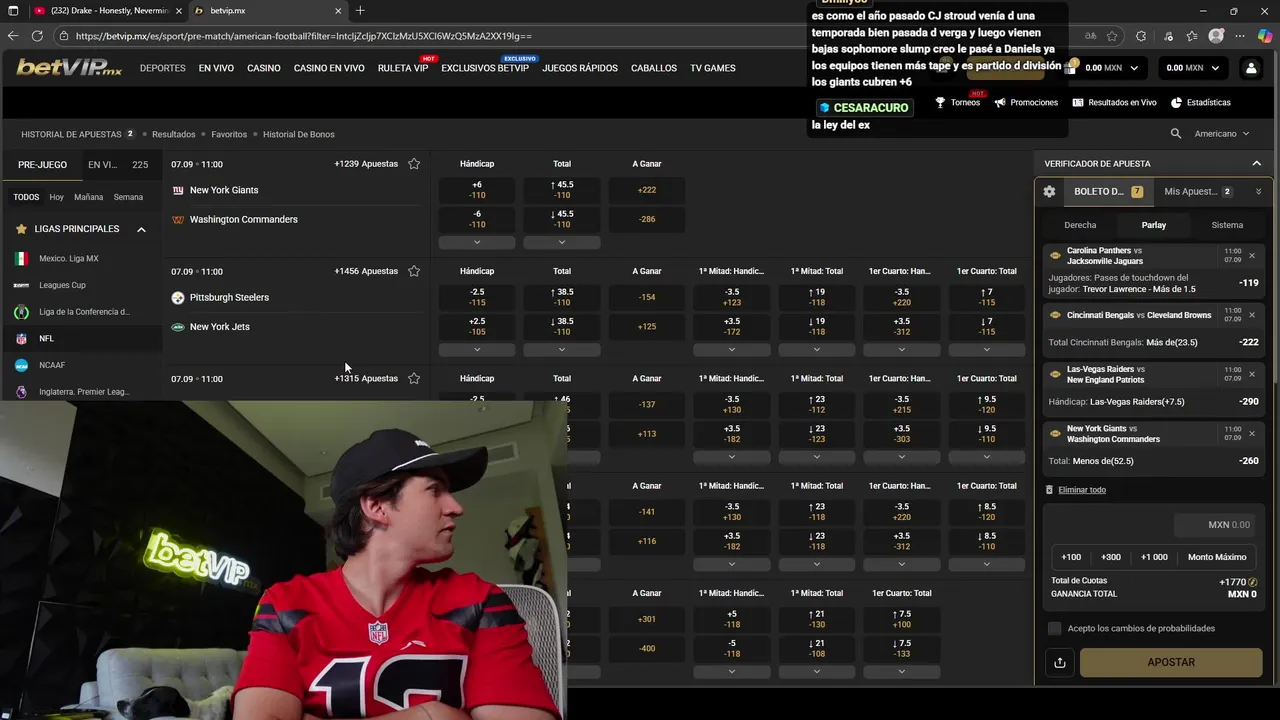Open Promociones megaphone link
The height and width of the screenshot is (720, 1280).
point(1026,102)
